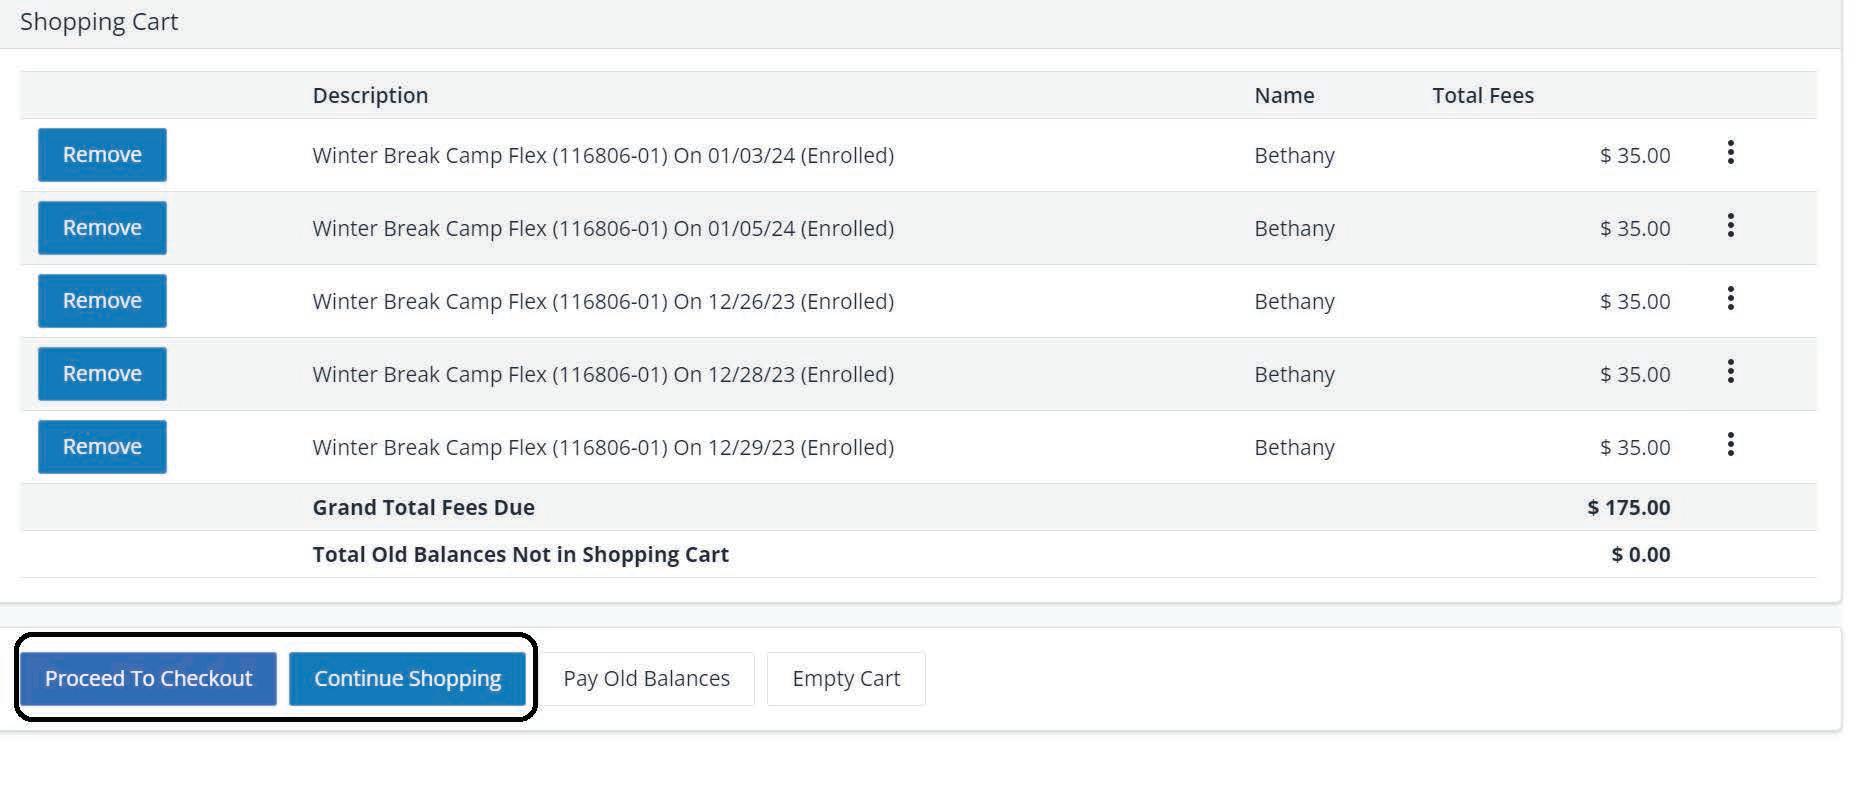The height and width of the screenshot is (787, 1873).
Task: Open the three-dot menu for 12/29/23 camp
Action: click(x=1730, y=445)
